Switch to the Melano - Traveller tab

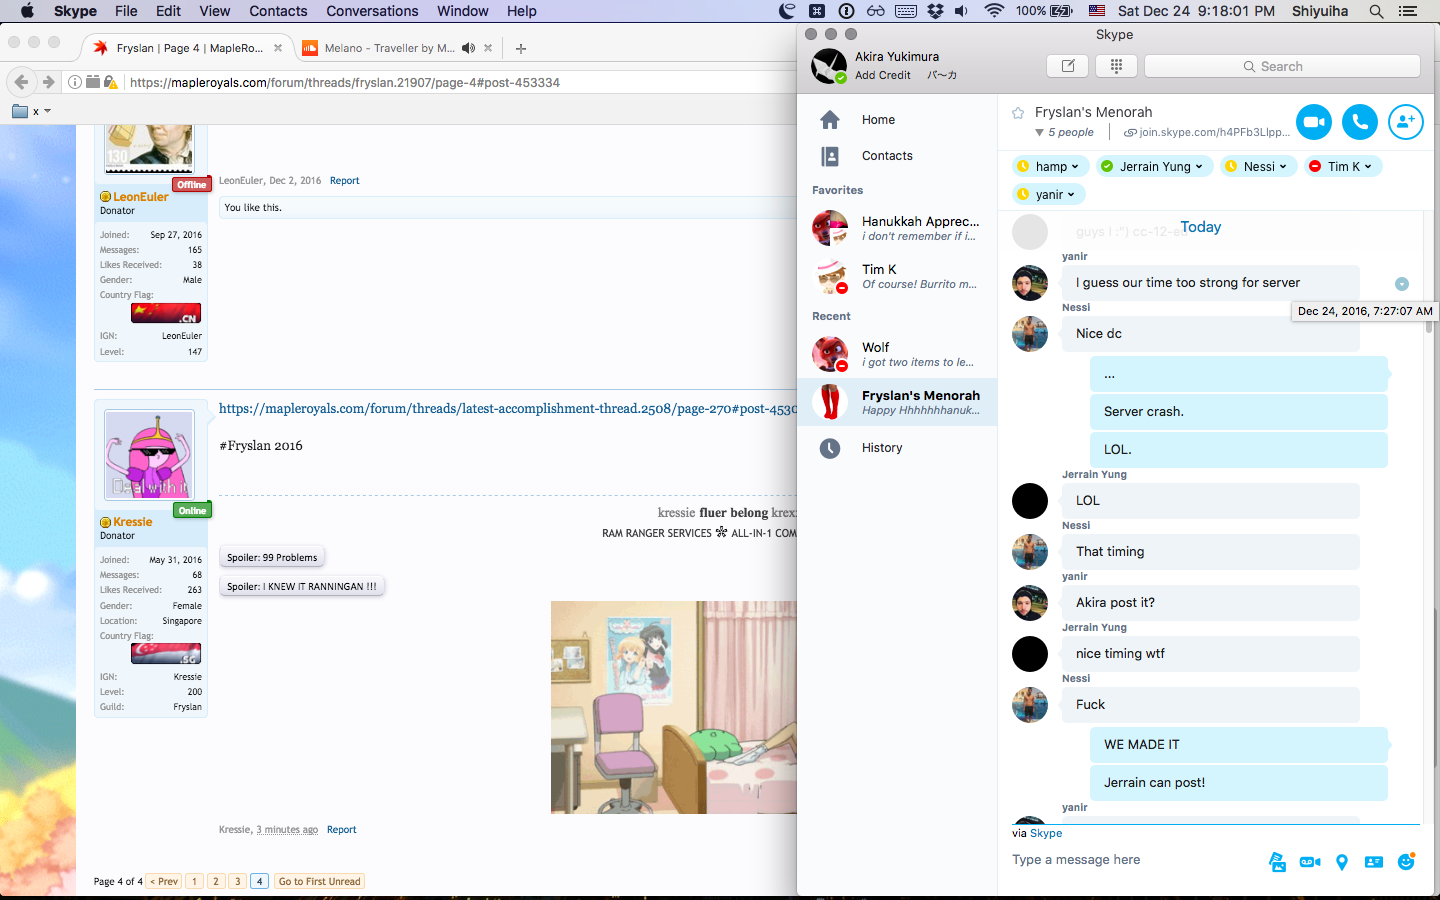coord(388,48)
